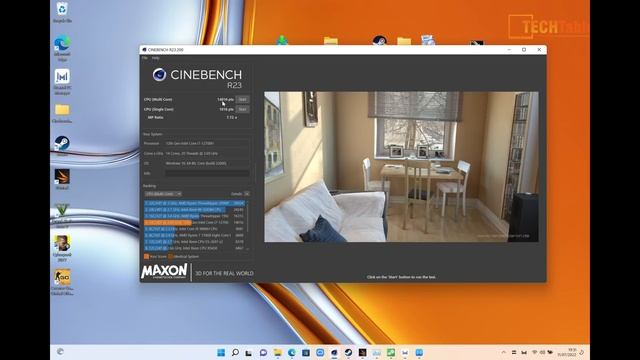Open the yellow folder on the desktop
The width and height of the screenshot is (640, 360).
pos(62,113)
